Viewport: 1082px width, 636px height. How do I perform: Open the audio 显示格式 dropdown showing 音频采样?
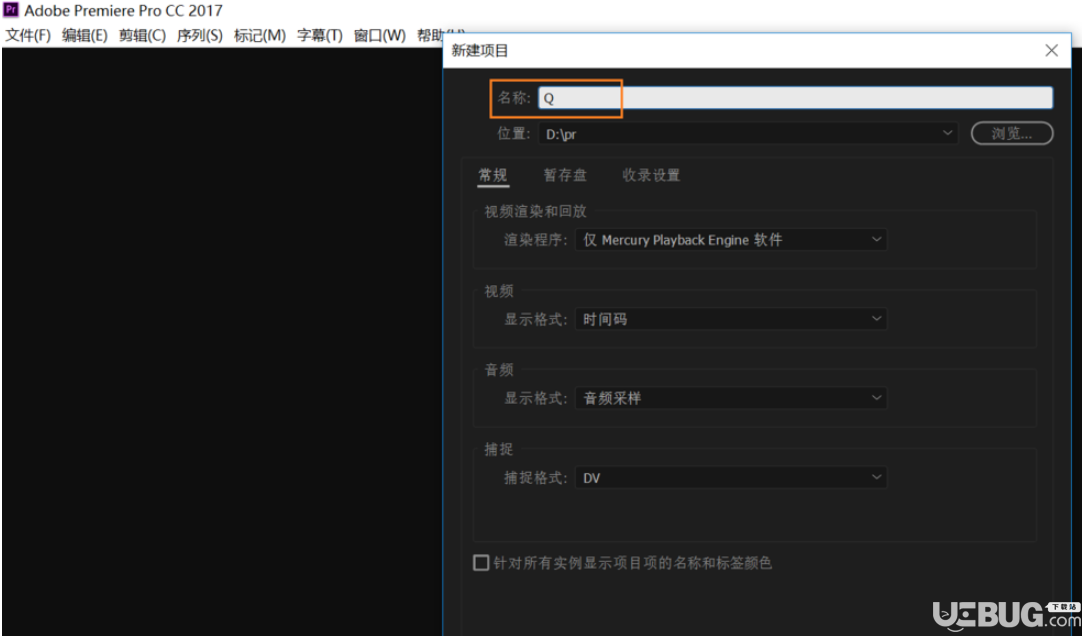point(731,398)
